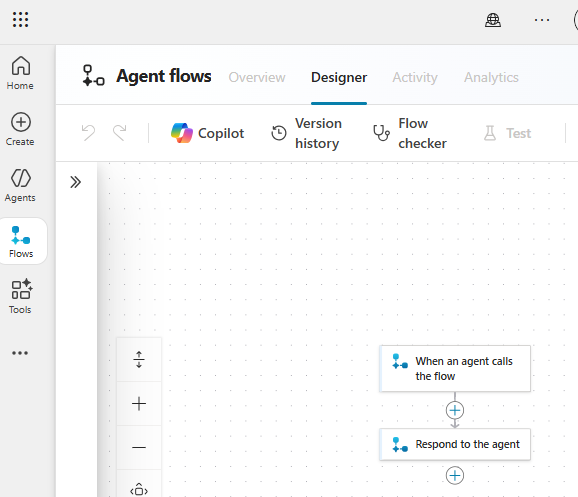Open the environment globe icon
This screenshot has width=578, height=497.
click(492, 20)
